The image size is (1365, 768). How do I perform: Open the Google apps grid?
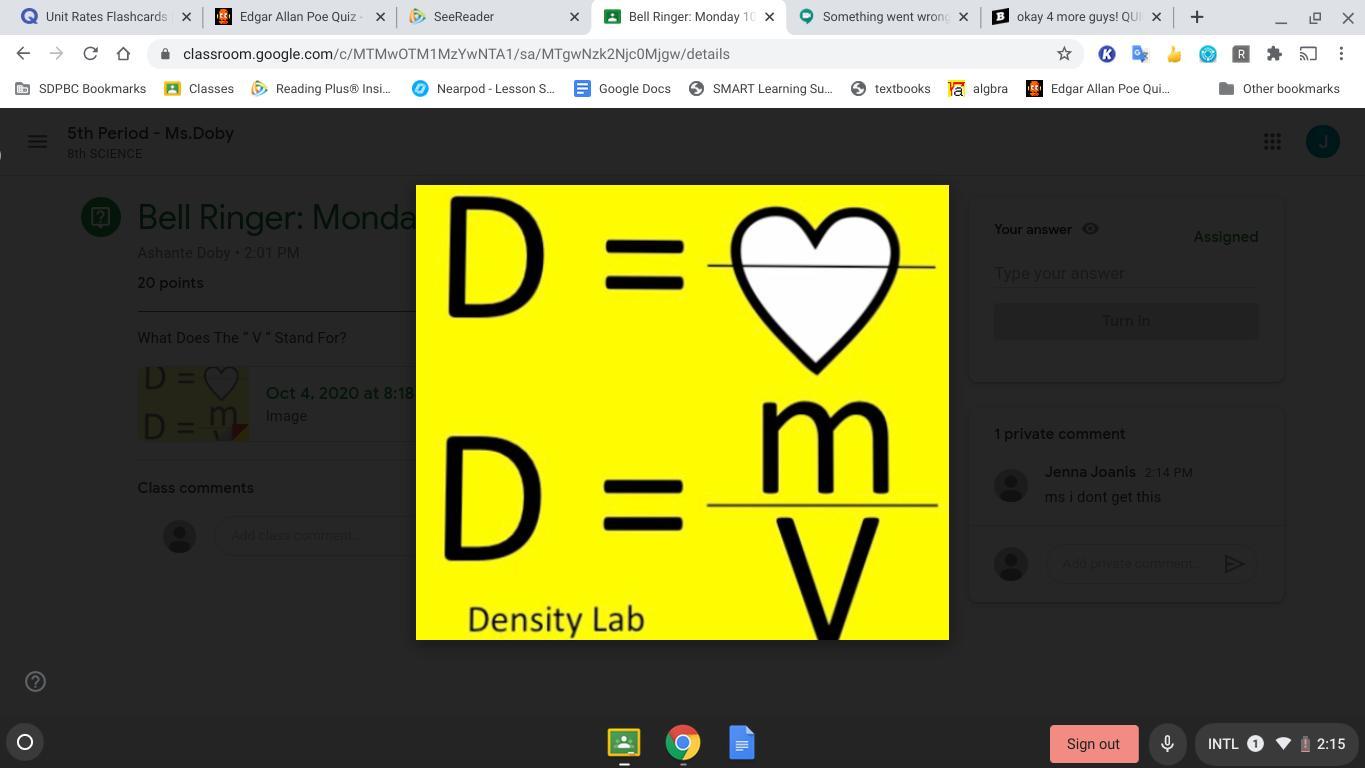click(1272, 142)
